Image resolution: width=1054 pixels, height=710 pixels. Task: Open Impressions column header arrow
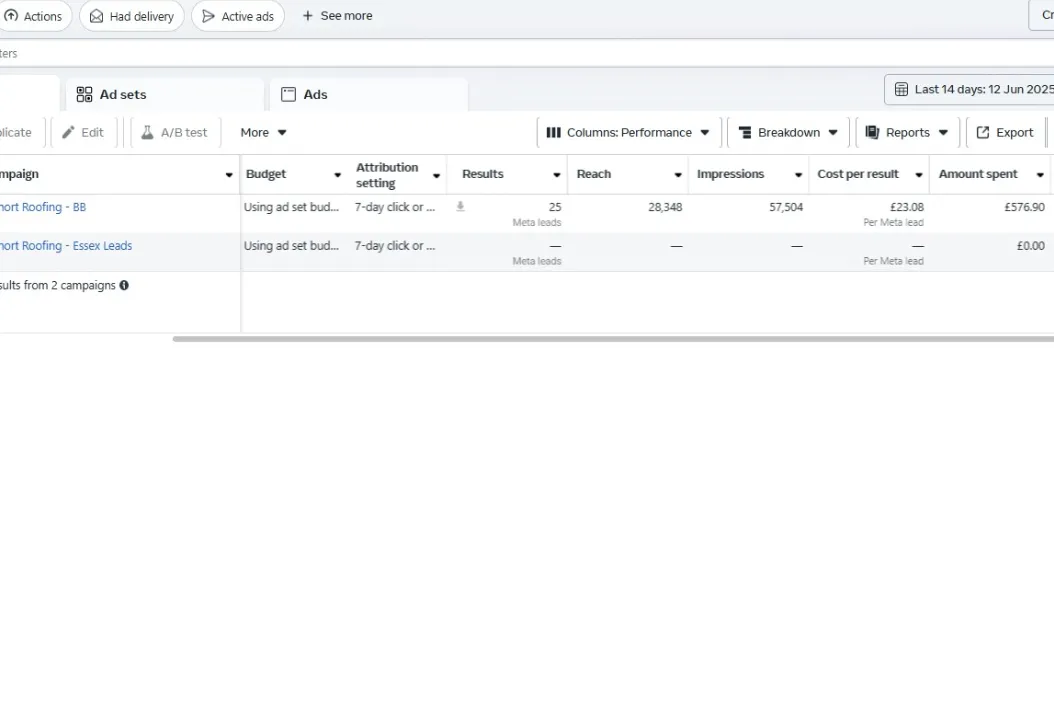pos(798,175)
